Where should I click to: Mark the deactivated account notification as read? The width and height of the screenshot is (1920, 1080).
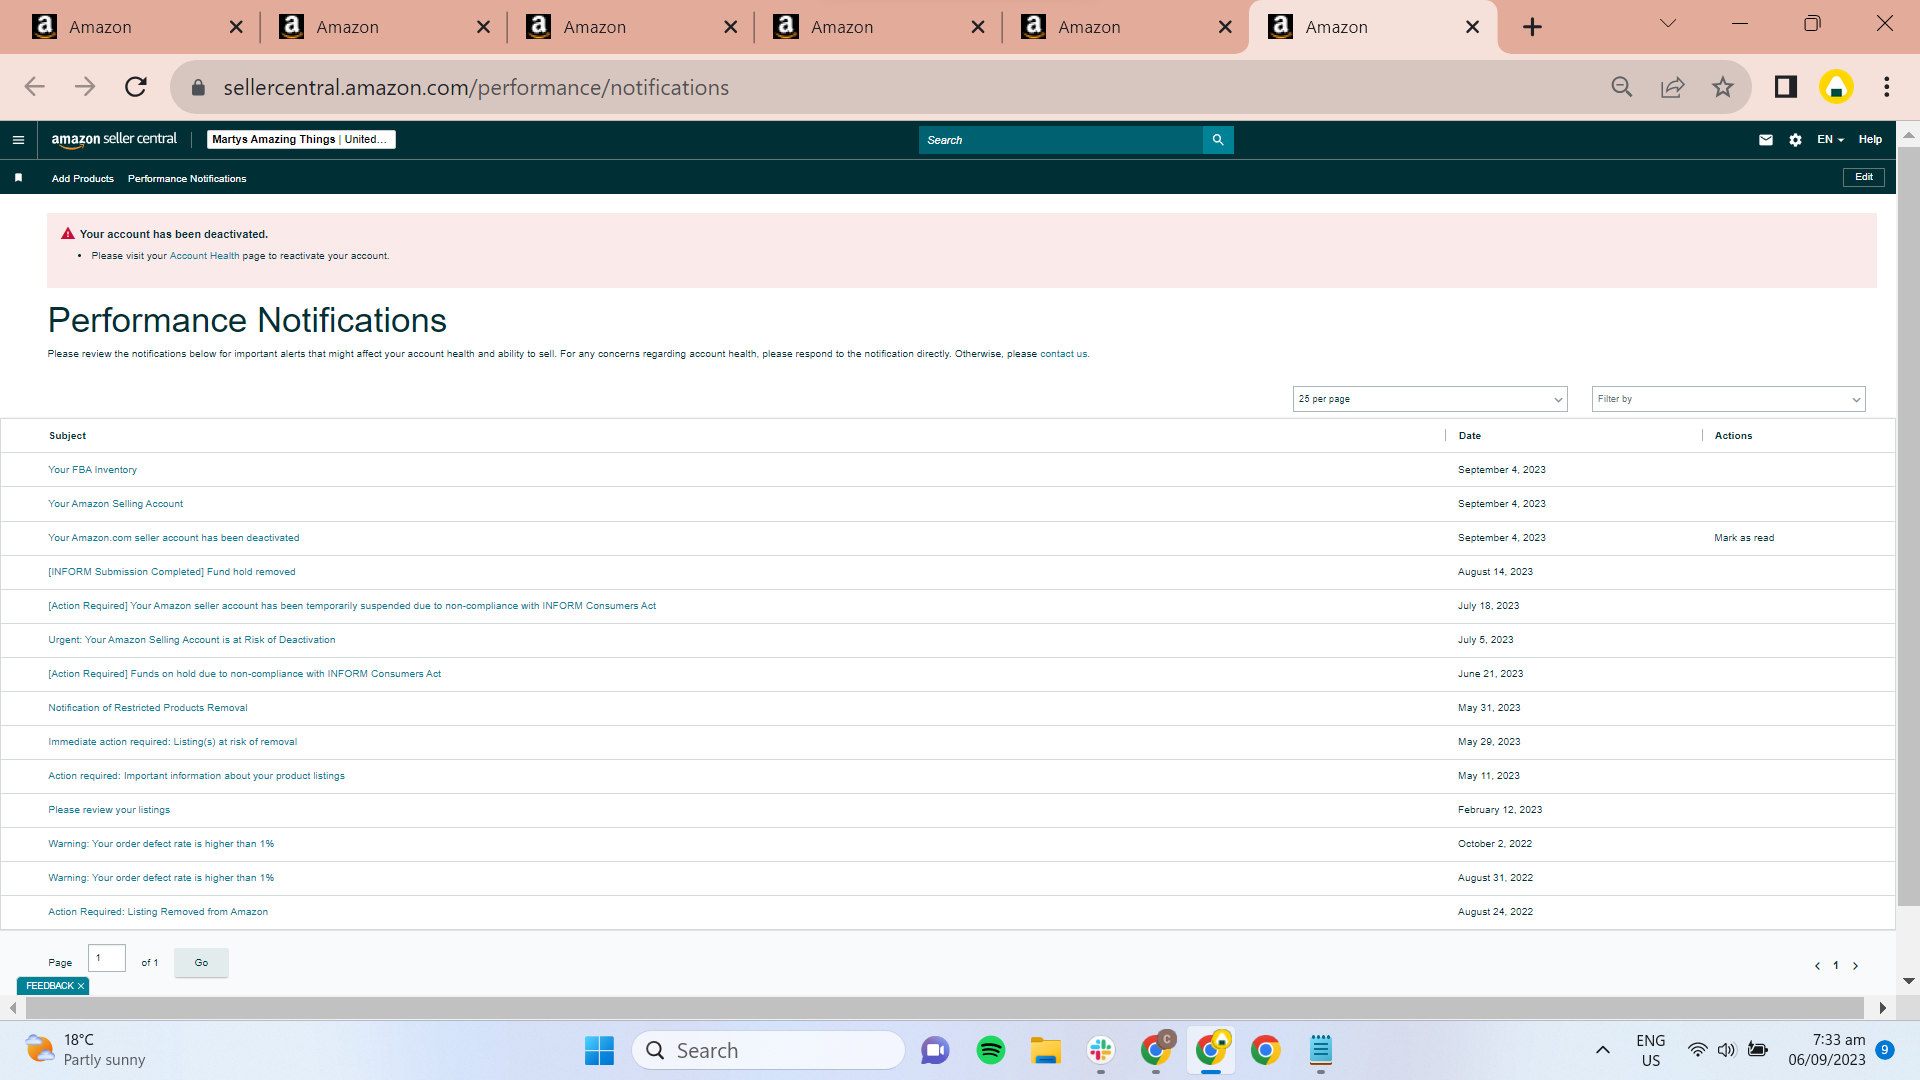1744,538
